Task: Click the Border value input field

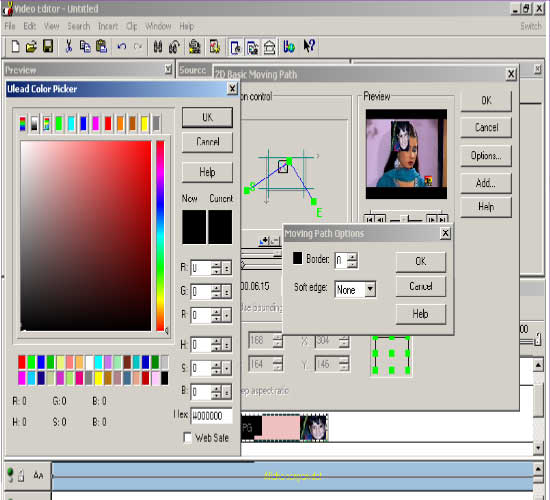Action: point(341,260)
